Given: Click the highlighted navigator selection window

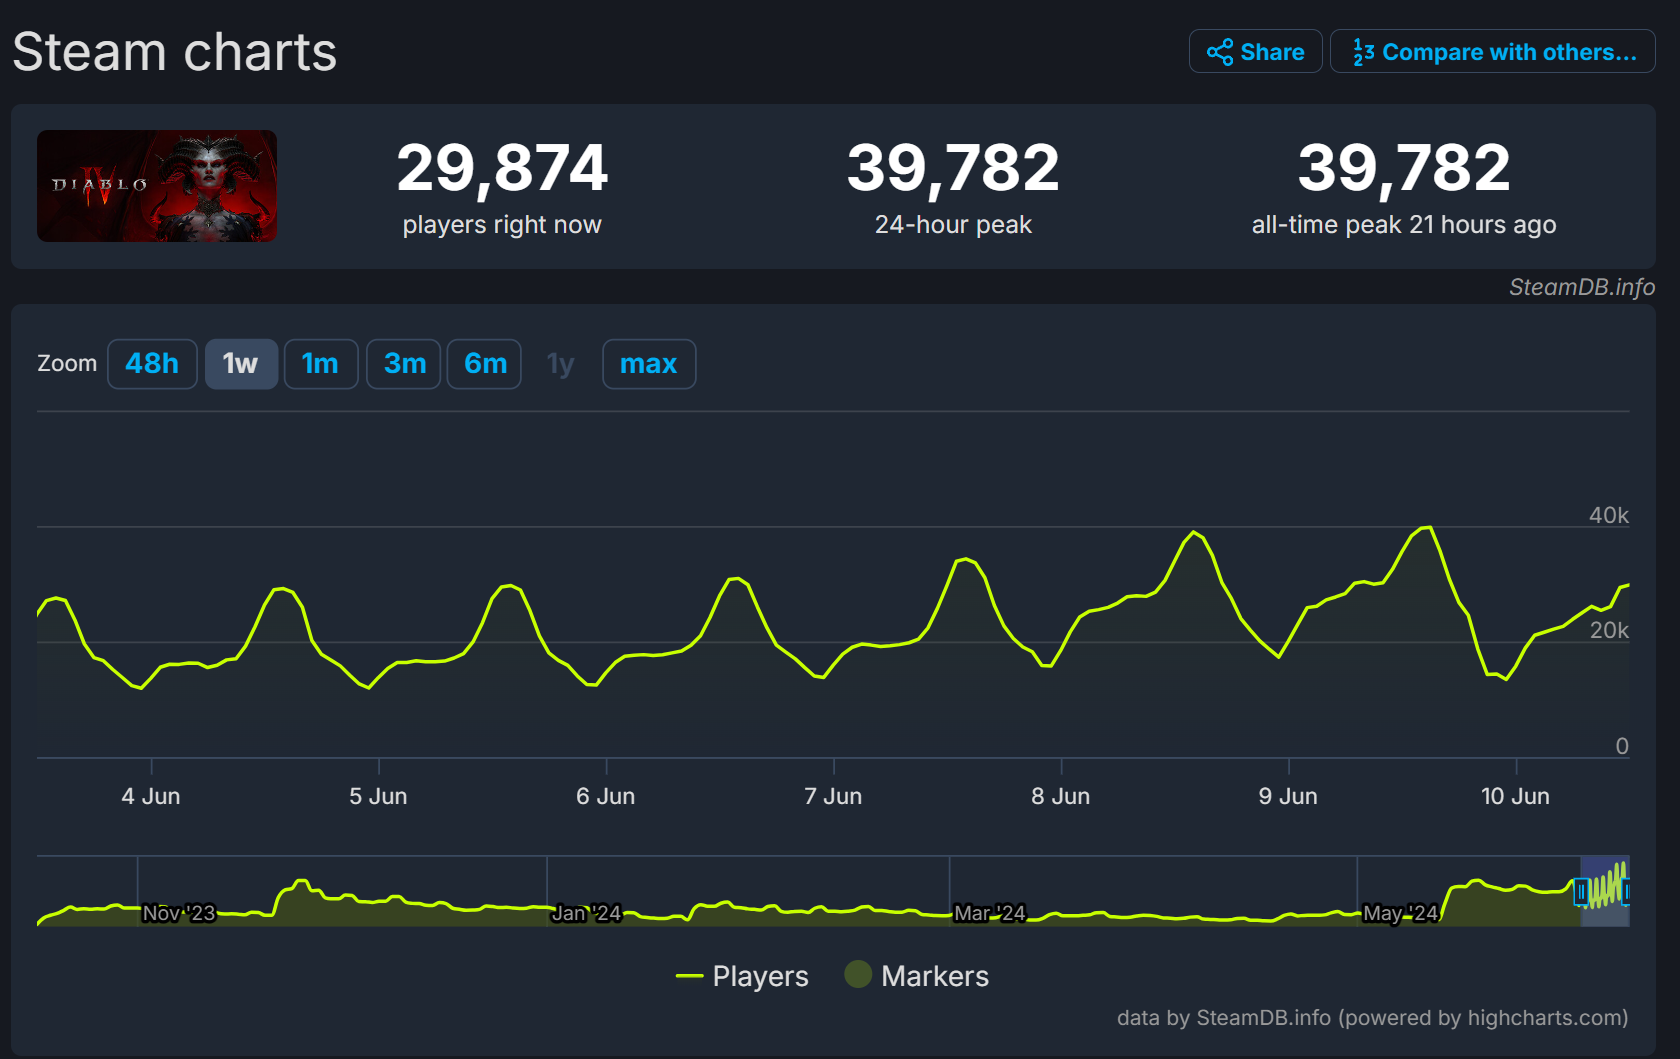Looking at the screenshot, I should coord(1605,891).
